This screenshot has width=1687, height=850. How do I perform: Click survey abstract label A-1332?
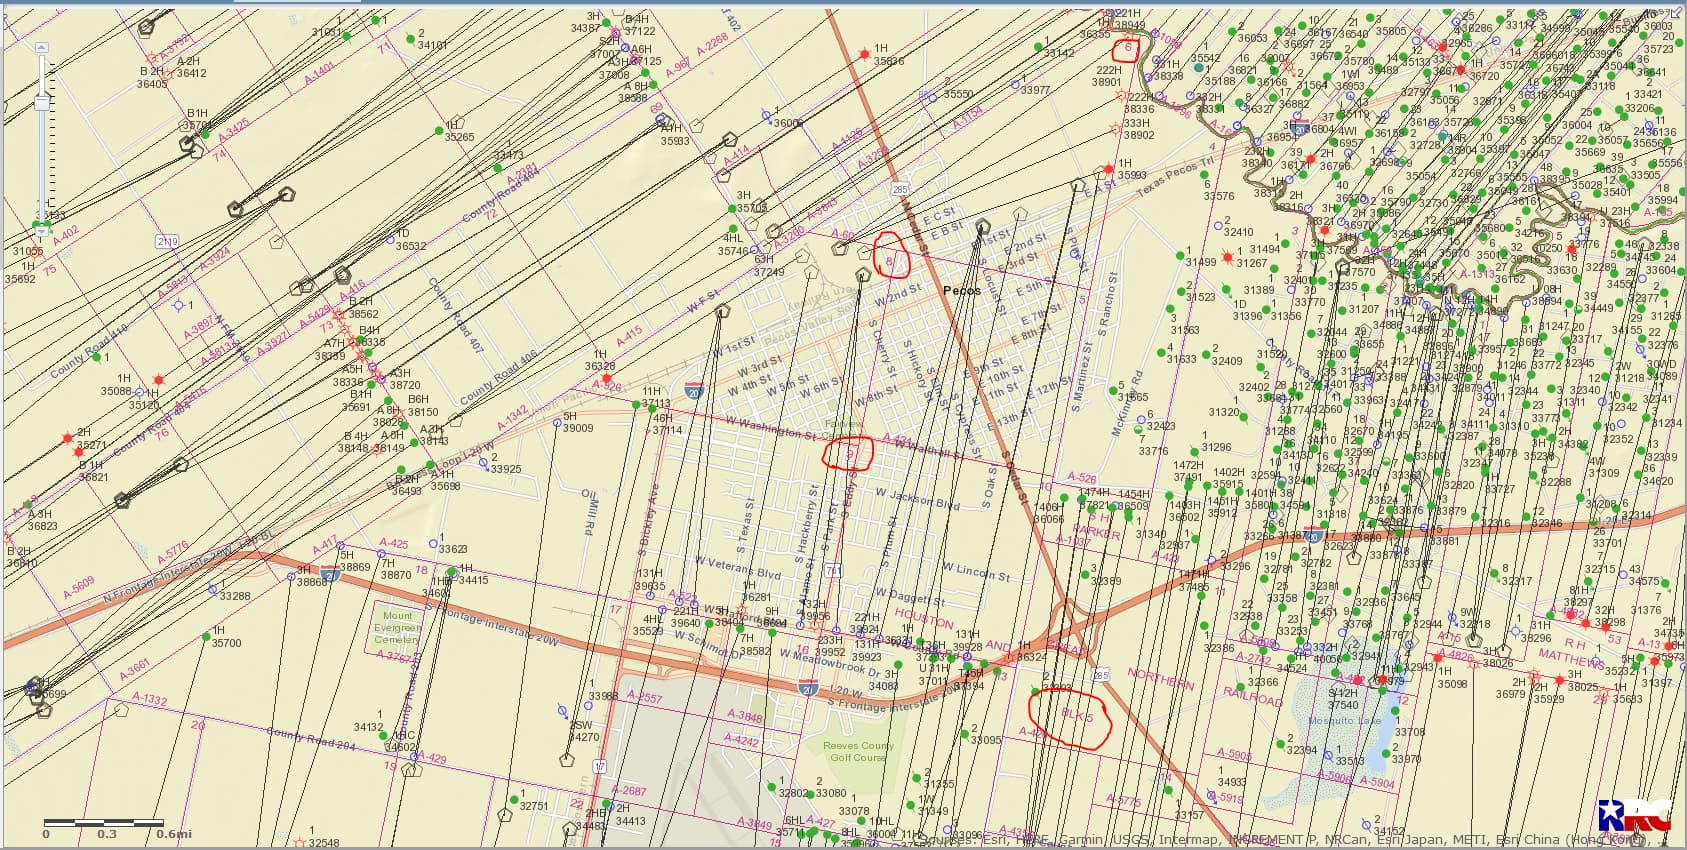tap(150, 699)
